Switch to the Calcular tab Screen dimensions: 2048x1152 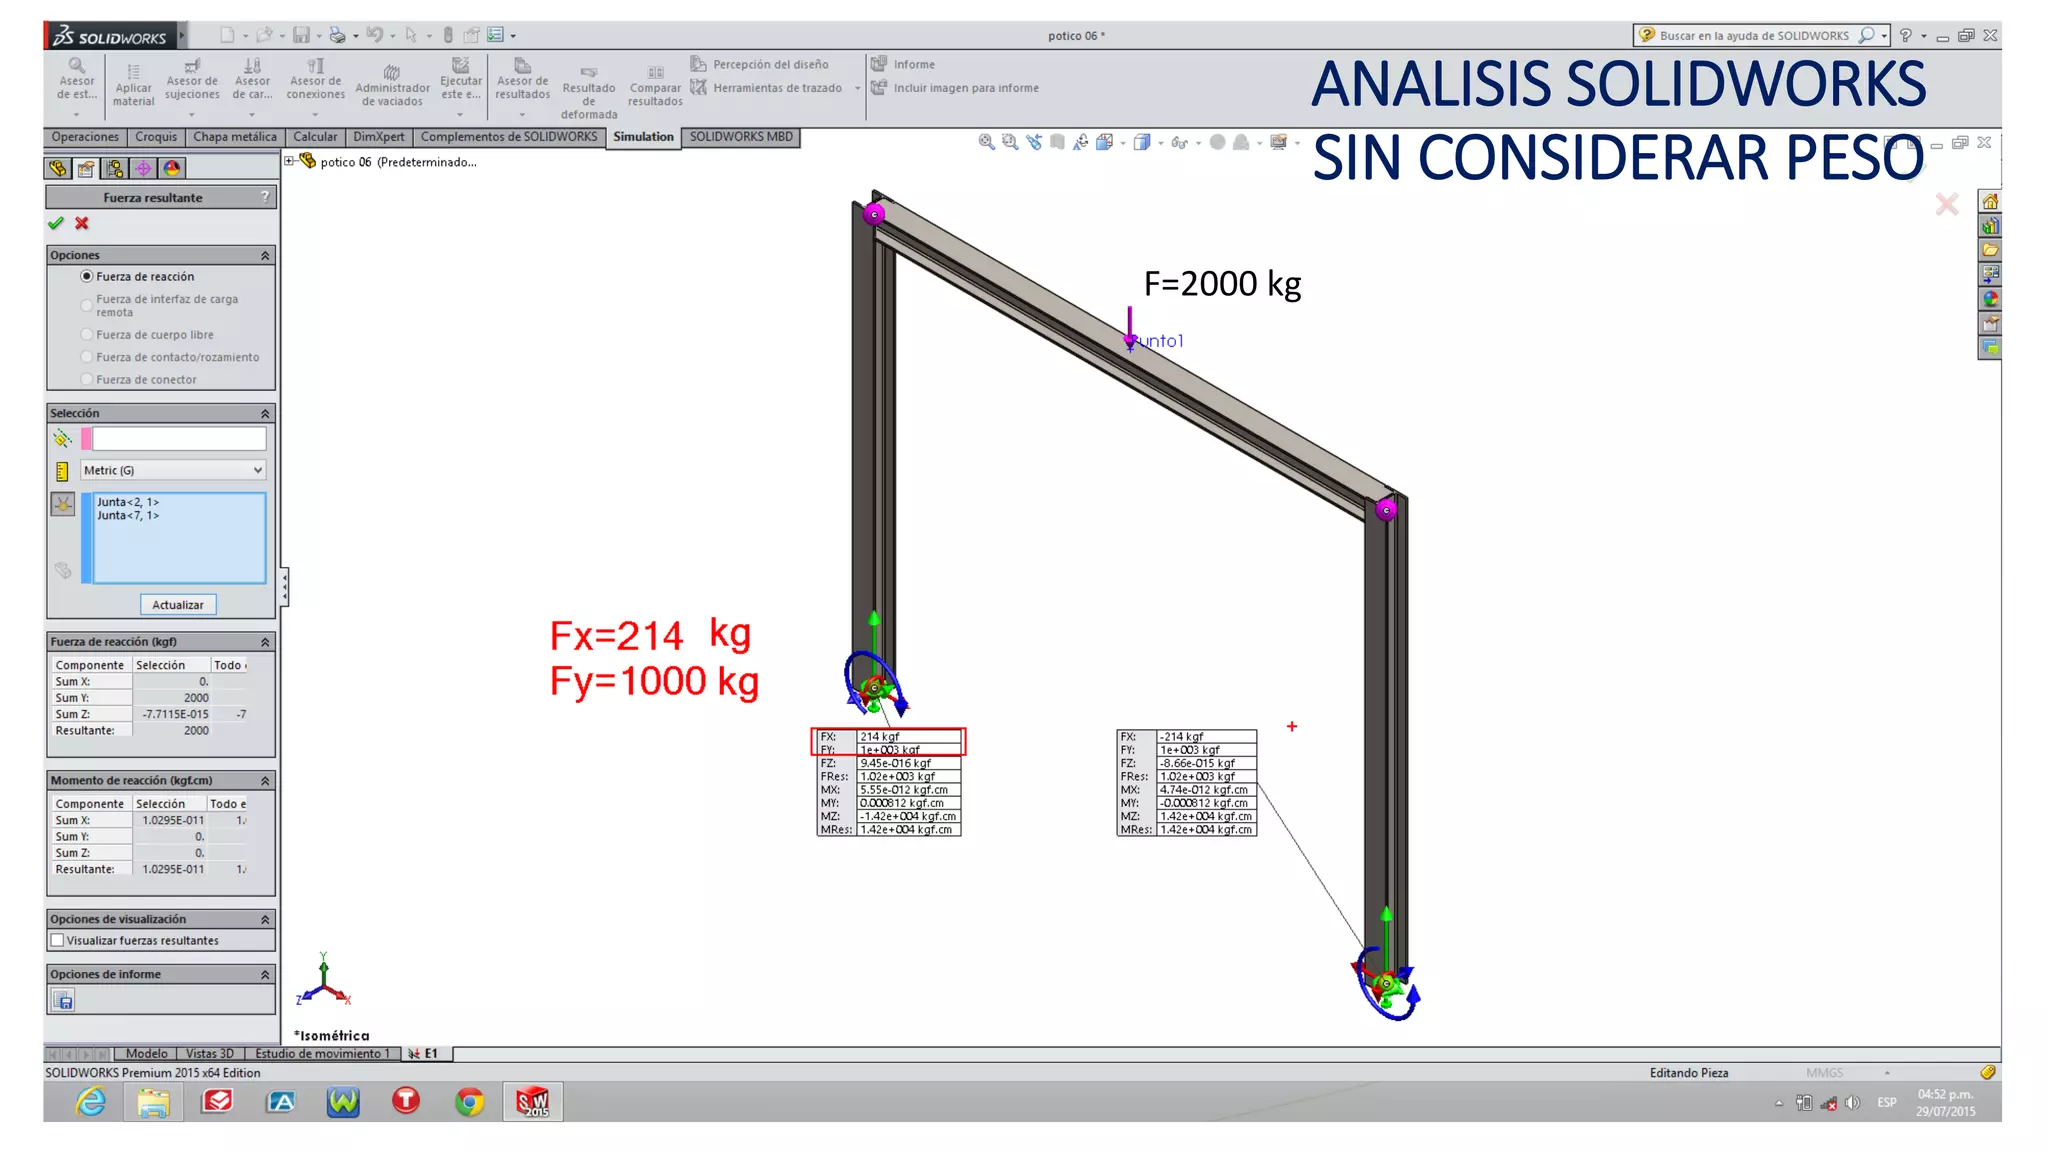(315, 137)
